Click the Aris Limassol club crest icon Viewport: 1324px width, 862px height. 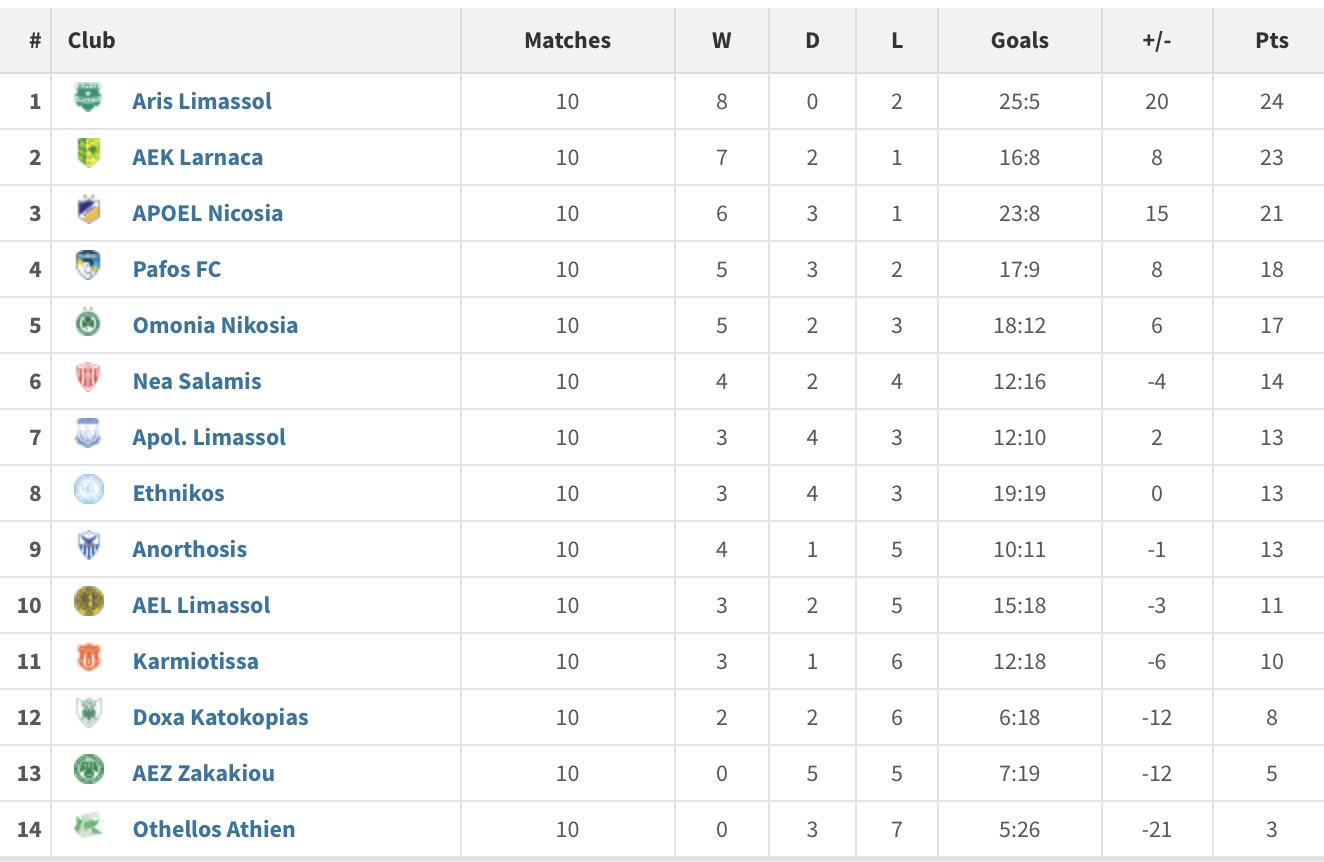click(88, 98)
